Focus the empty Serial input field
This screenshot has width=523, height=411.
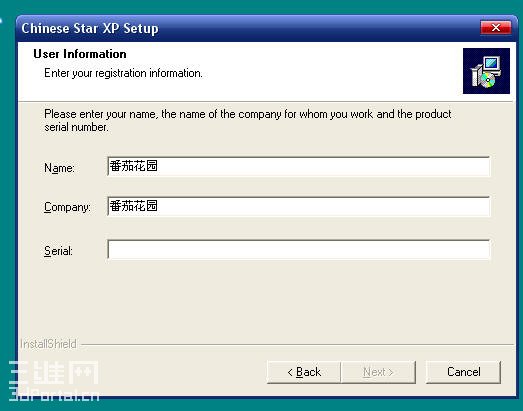point(299,250)
